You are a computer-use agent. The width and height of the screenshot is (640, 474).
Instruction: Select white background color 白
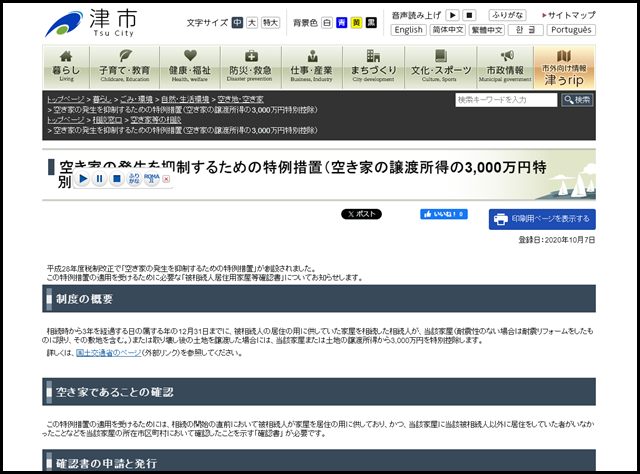(x=327, y=23)
